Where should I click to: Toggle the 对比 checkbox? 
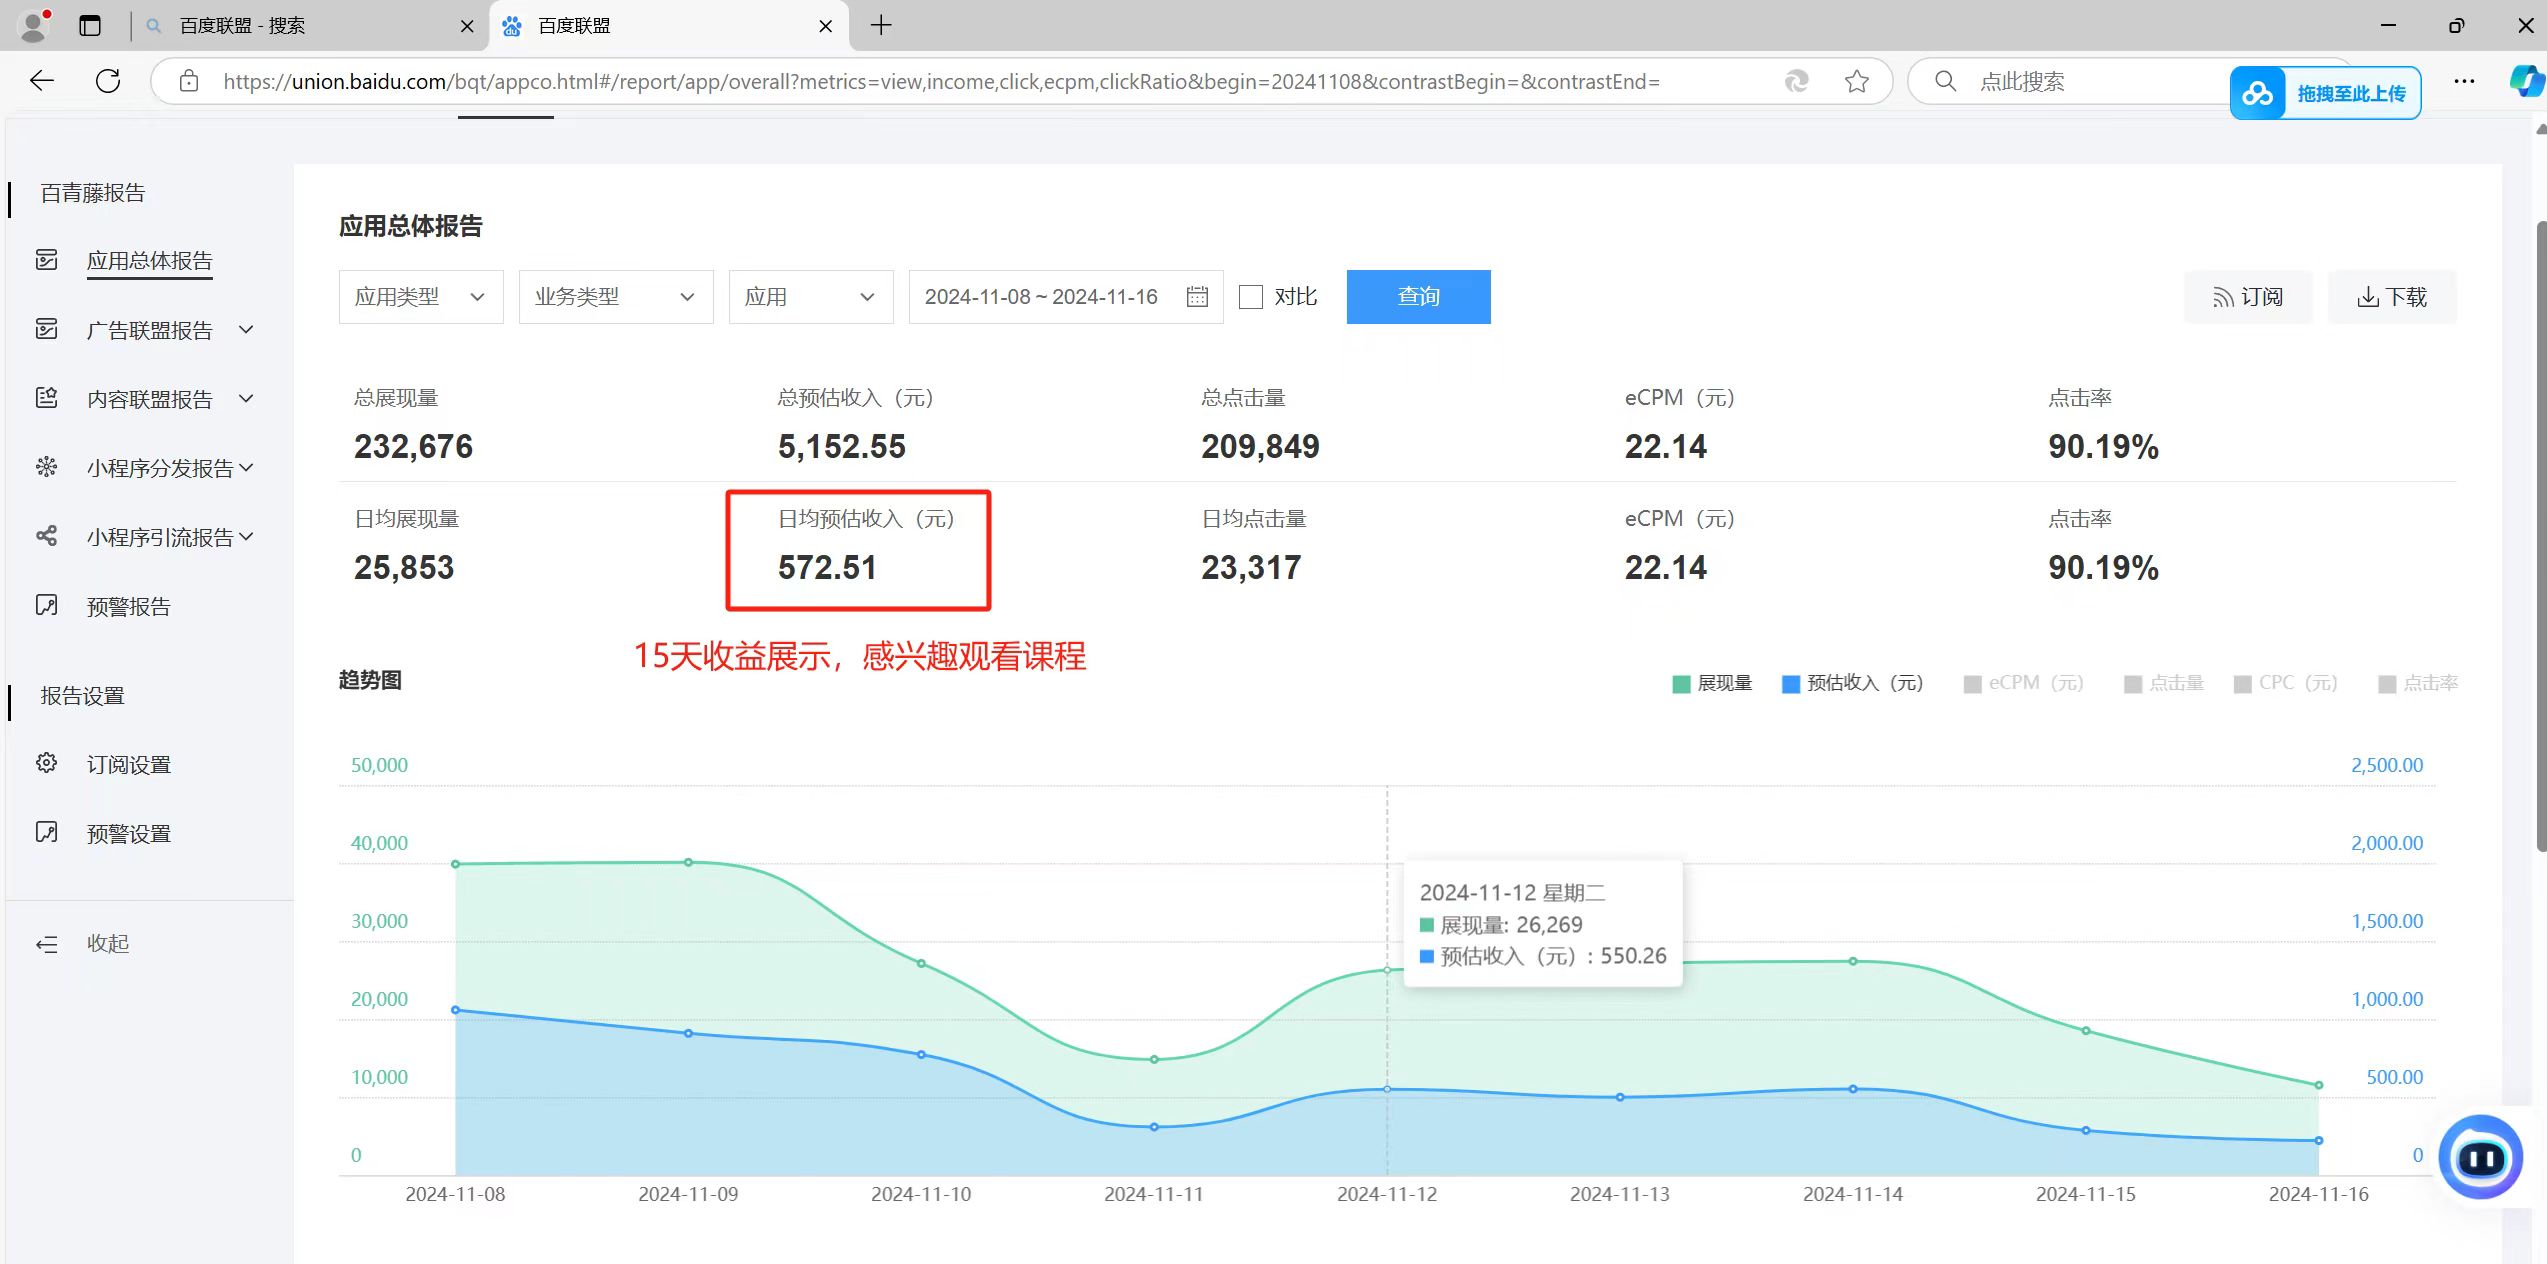[x=1251, y=297]
